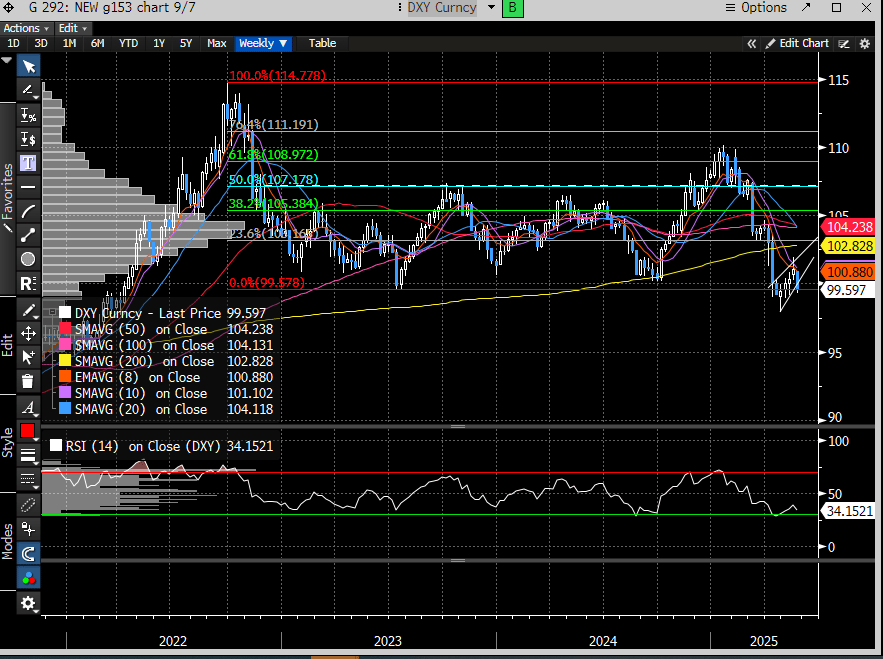The image size is (883, 659).
Task: Open the Weekly periodicity dropdown
Action: point(264,43)
